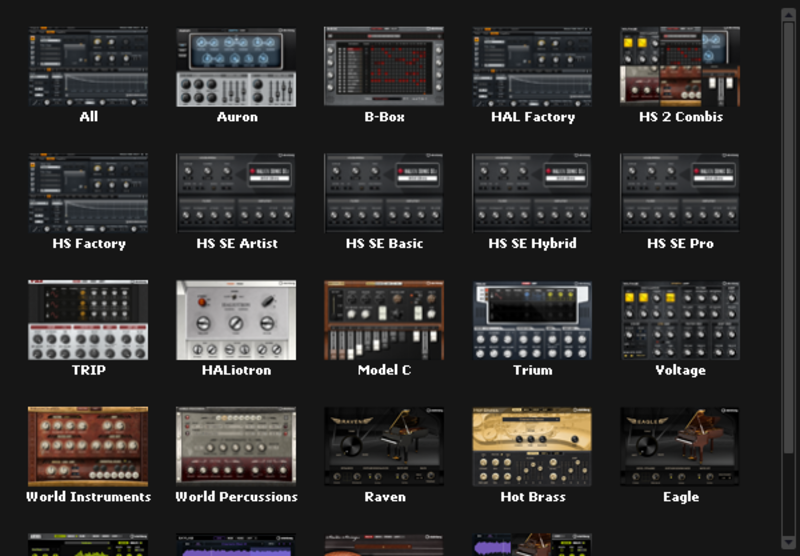Select the Hot Brass thumbnail image
The image size is (800, 556).
532,446
